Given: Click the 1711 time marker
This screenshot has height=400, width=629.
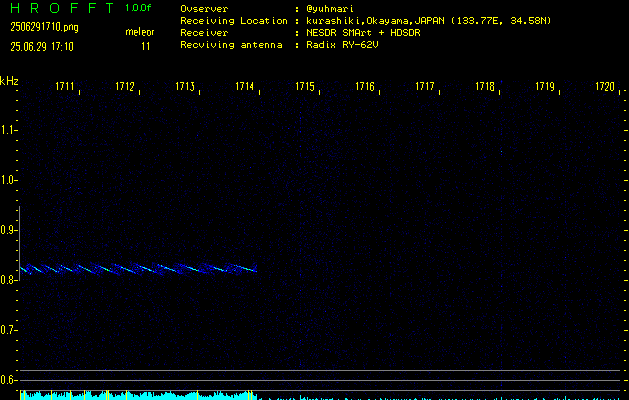Looking at the screenshot, I should [x=65, y=86].
